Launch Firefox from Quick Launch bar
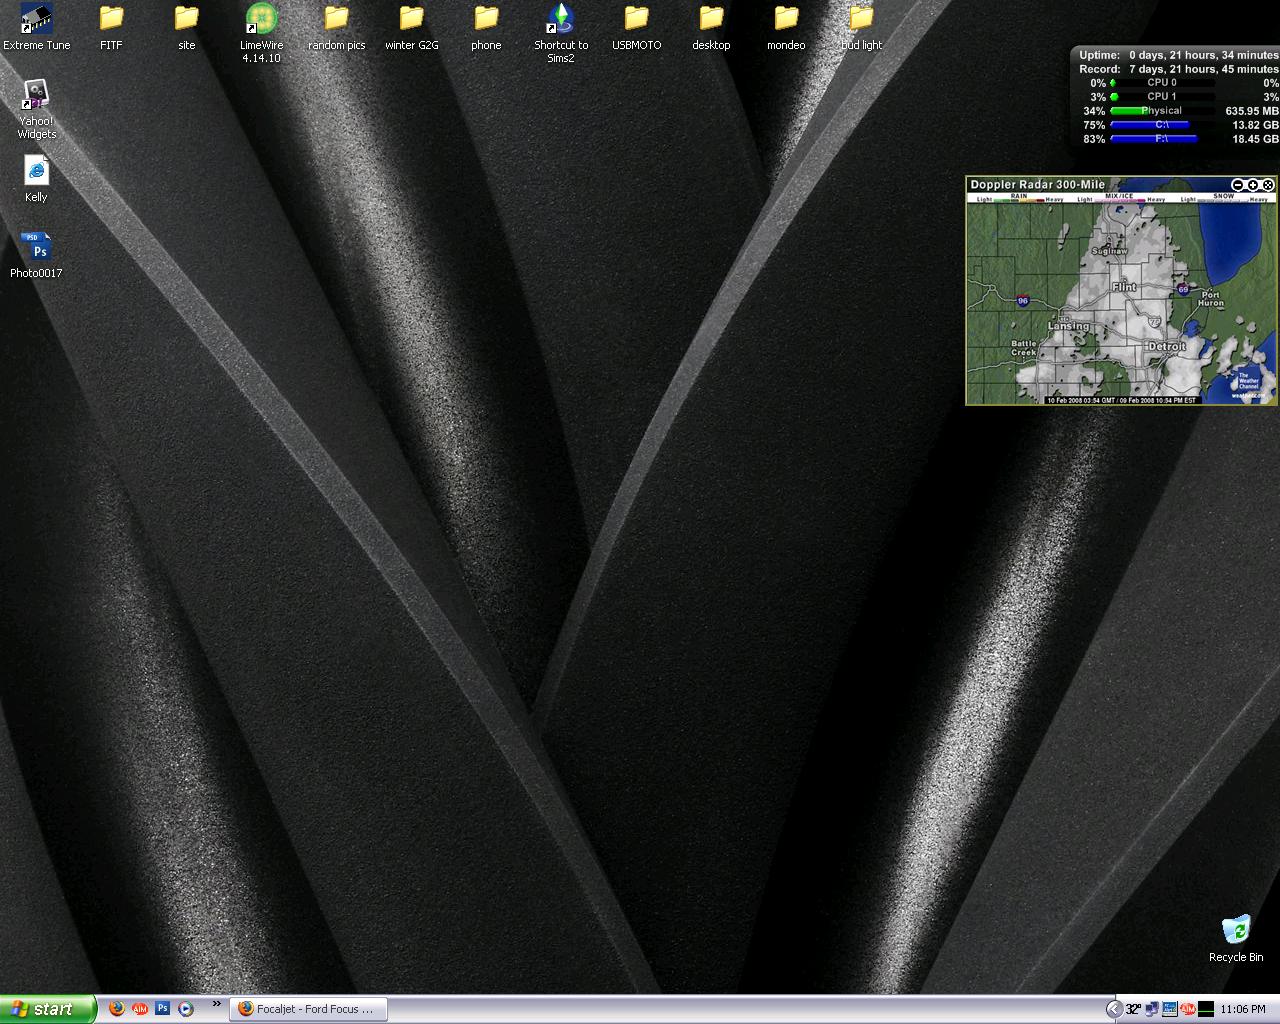This screenshot has width=1280, height=1024. click(x=117, y=1009)
